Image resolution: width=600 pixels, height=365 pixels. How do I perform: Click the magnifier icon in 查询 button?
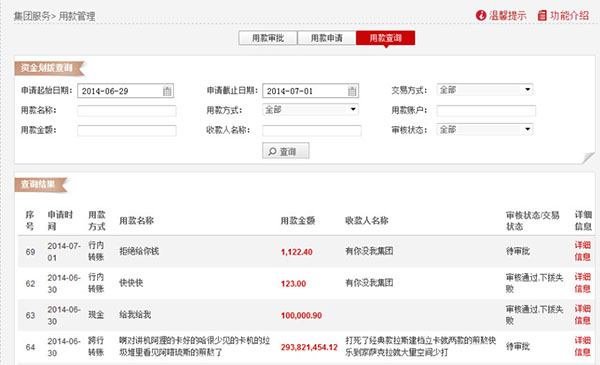[272, 152]
